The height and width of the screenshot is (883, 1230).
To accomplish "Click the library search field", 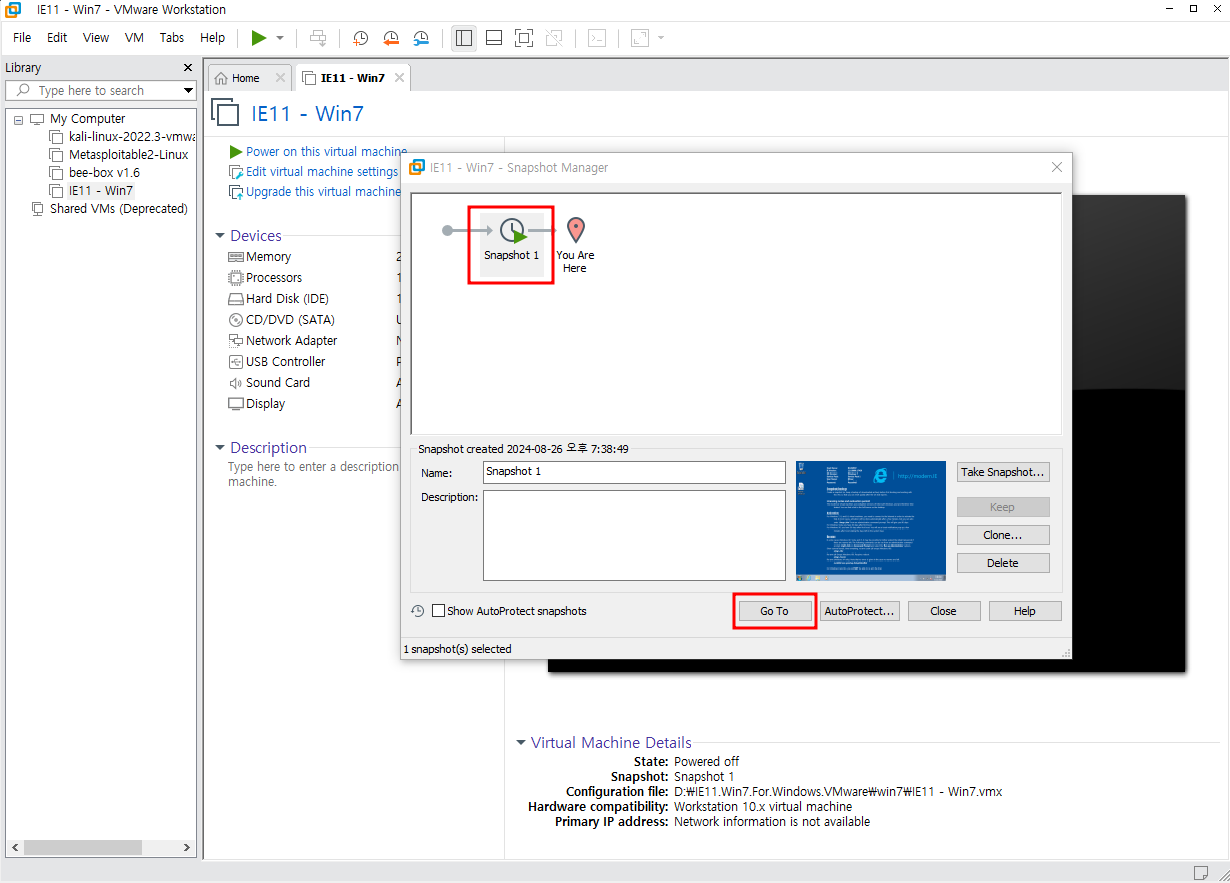I will coord(100,90).
